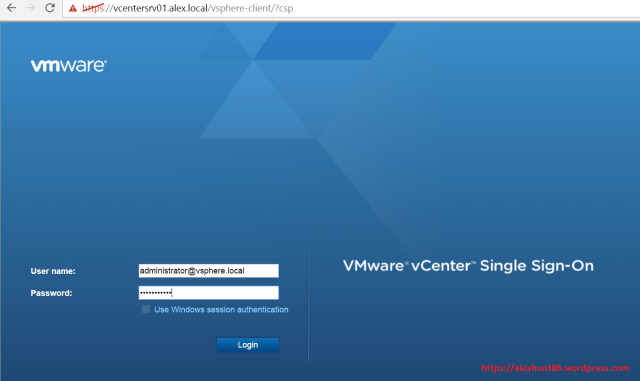Reload the vSphere client page
640x381 pixels.
50,8
